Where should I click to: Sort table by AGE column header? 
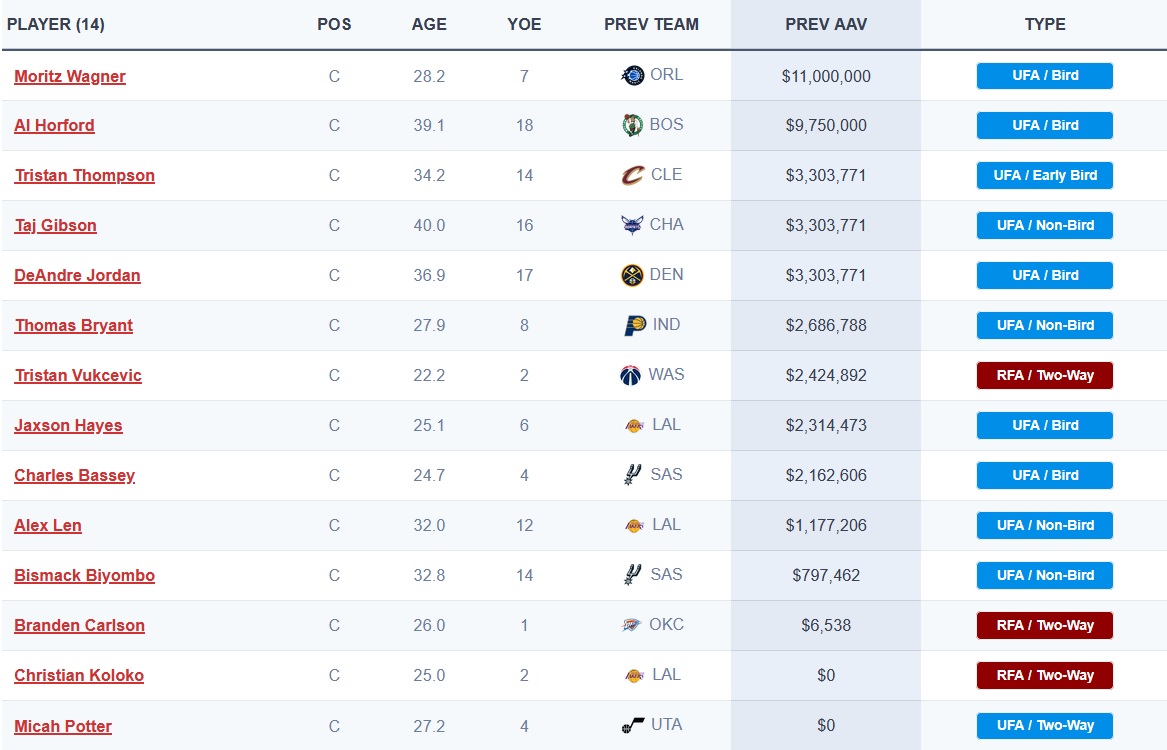tap(429, 25)
